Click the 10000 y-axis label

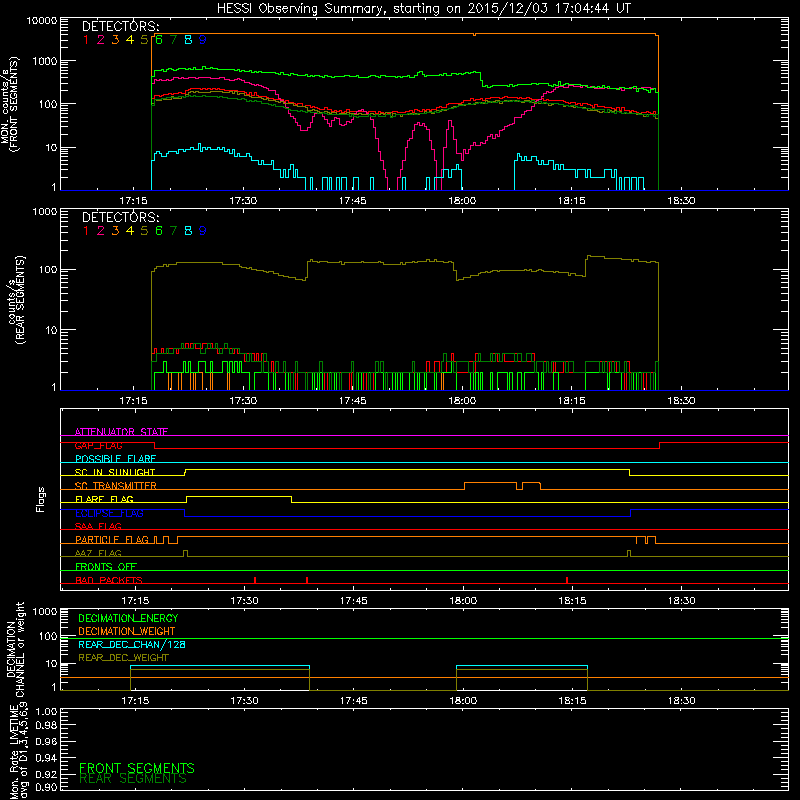click(x=42, y=21)
